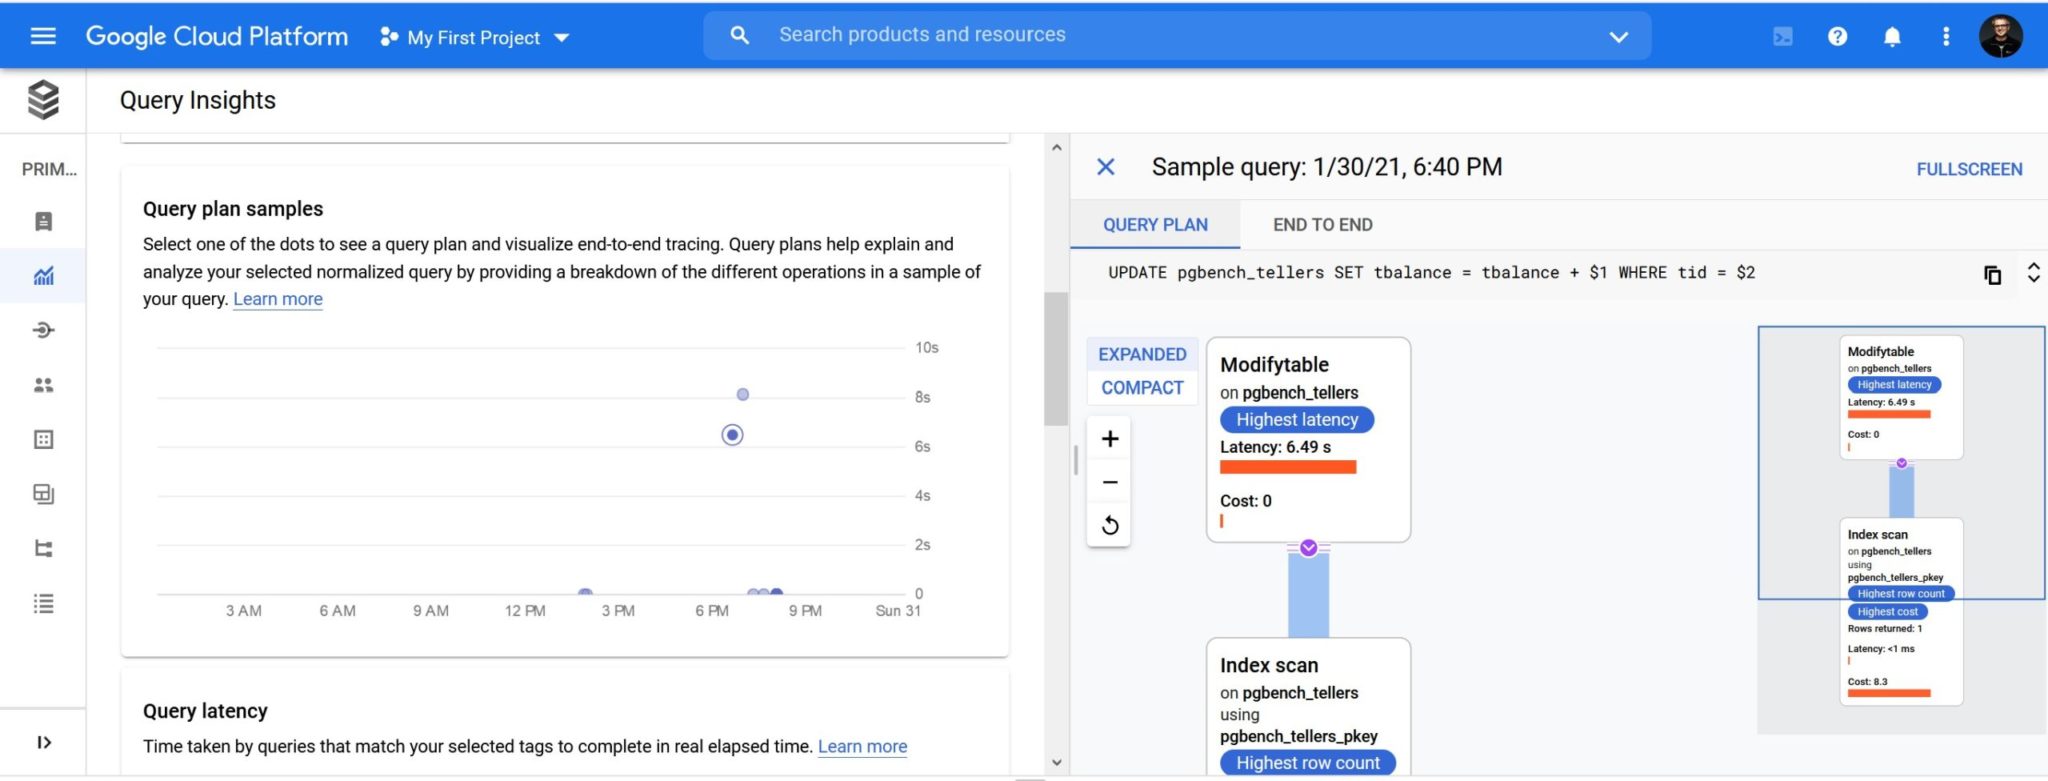Activate Cloud Shell icon
The height and width of the screenshot is (781, 2048).
pos(1782,37)
